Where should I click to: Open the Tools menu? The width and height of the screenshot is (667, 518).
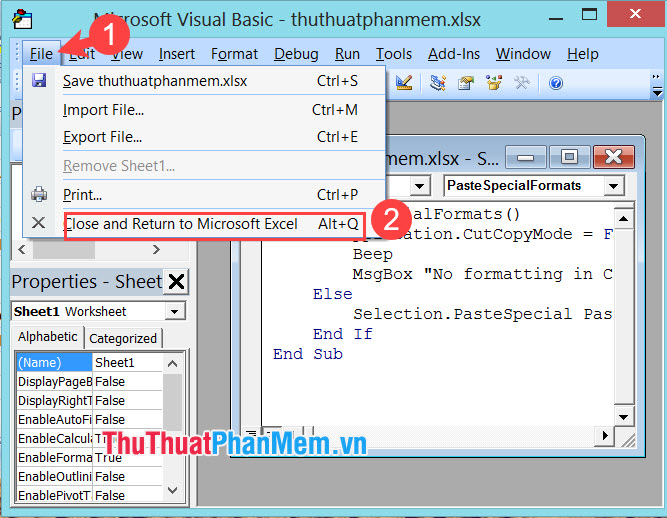(393, 54)
